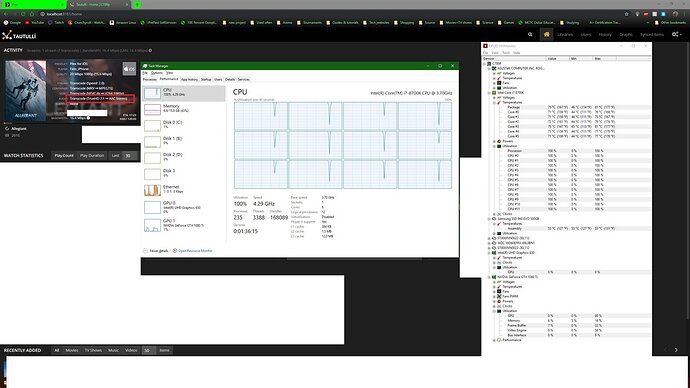
Task: Open HWMonitor File menu
Action: point(485,53)
